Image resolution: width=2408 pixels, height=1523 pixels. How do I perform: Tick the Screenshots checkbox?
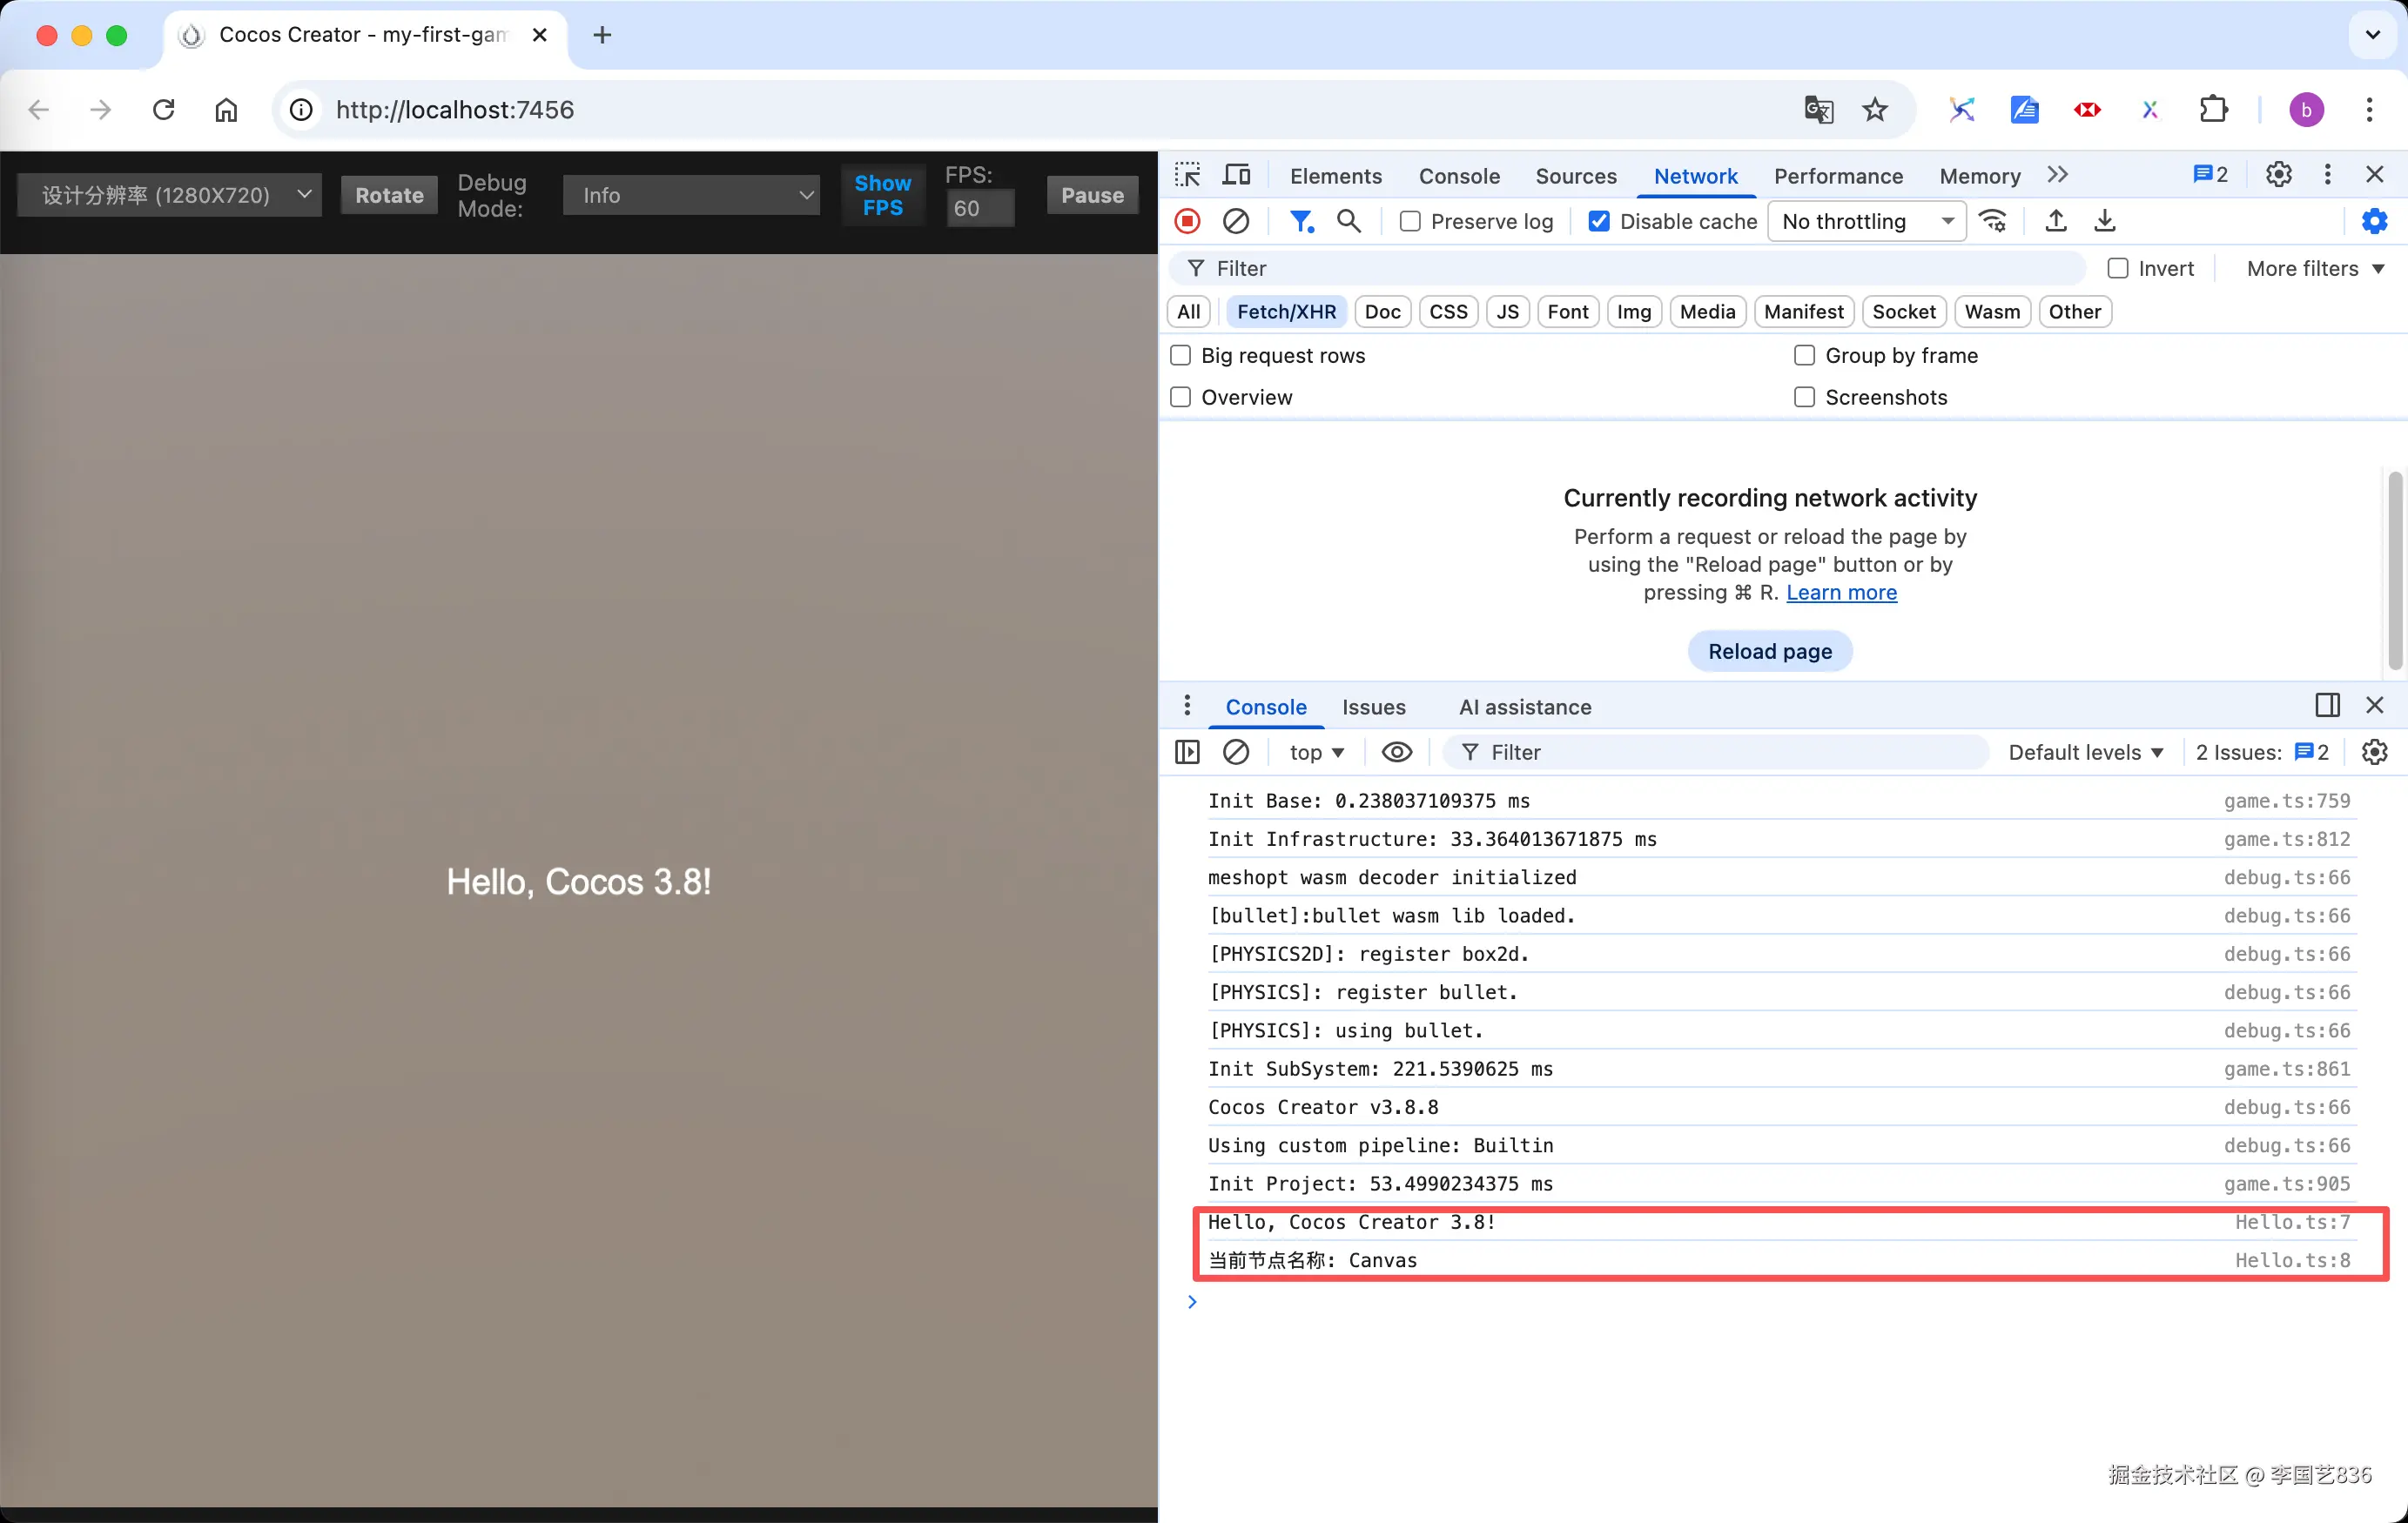click(x=1804, y=397)
